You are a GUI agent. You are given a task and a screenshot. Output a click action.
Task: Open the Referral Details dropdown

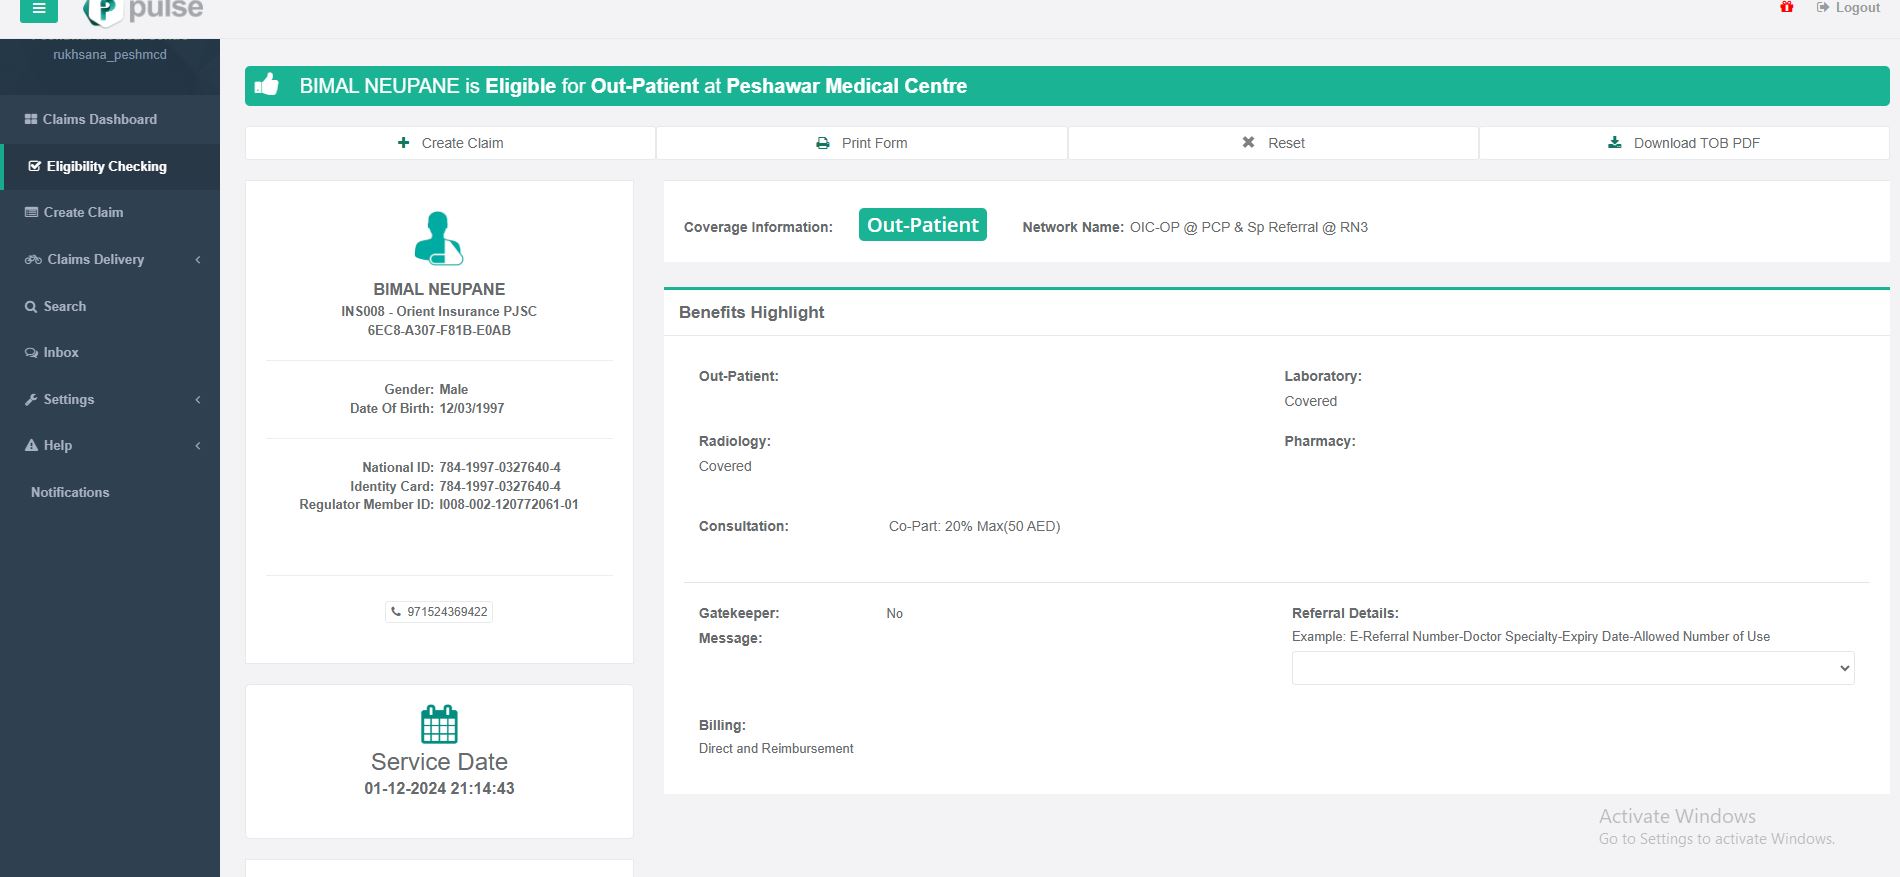1572,668
